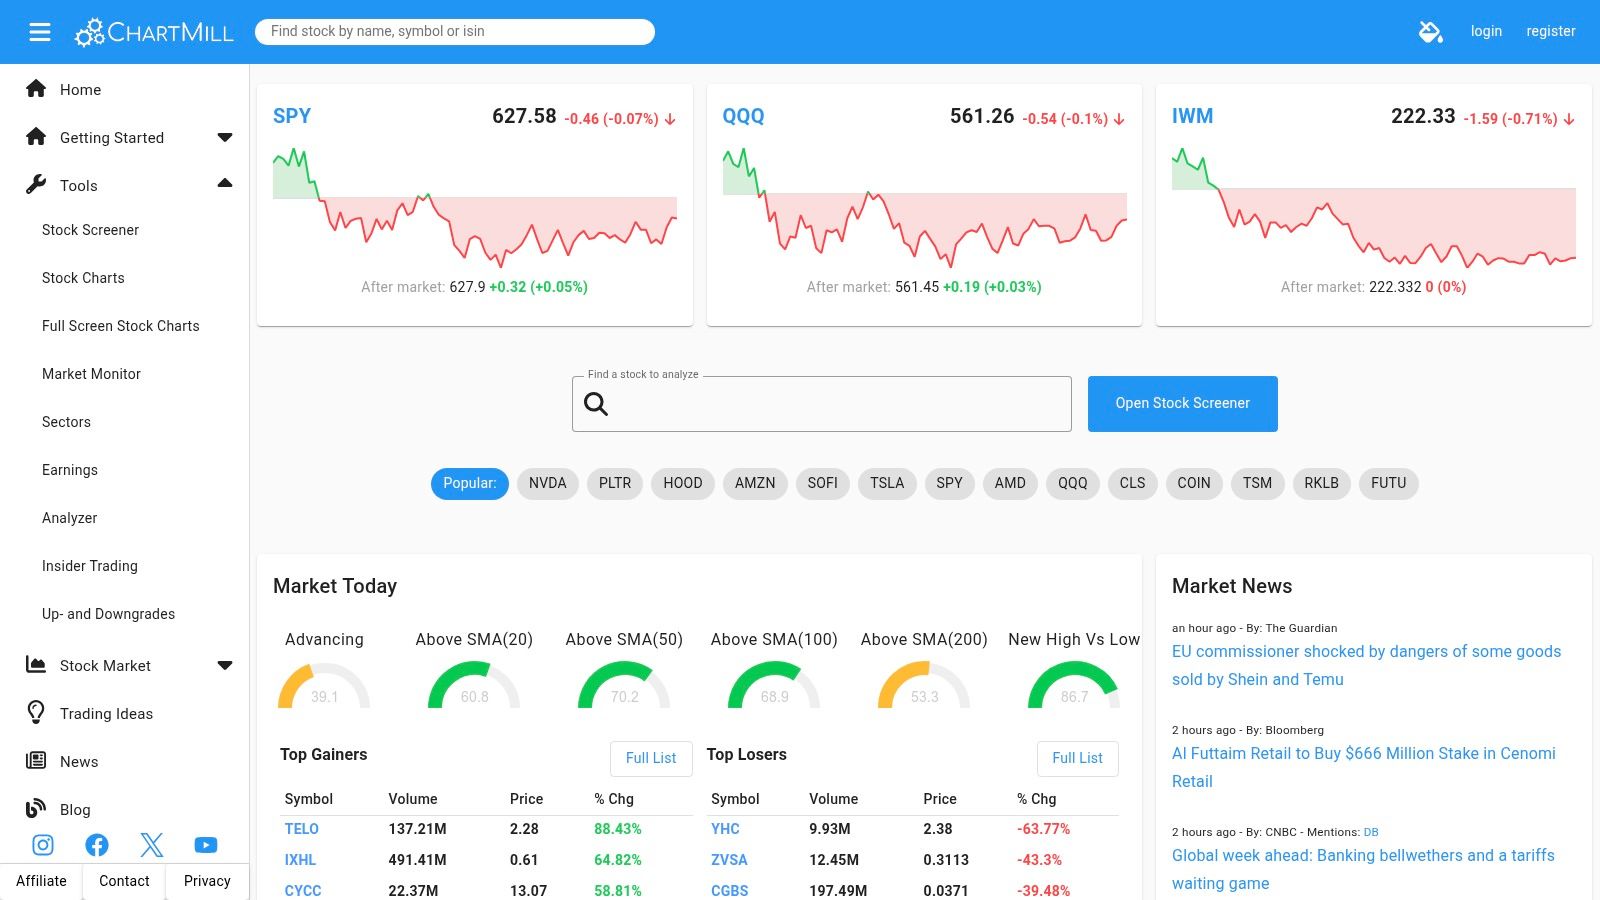Viewport: 1600px width, 900px height.
Task: Open IXHL in Top Gainers
Action: coord(300,860)
